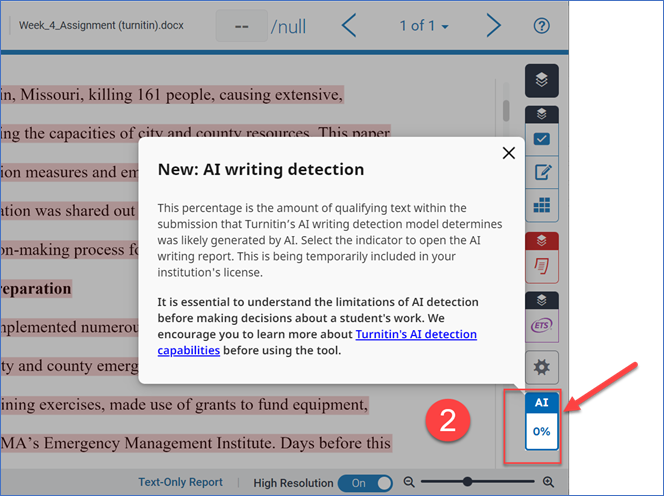This screenshot has height=496, width=664.
Task: Click the help question mark icon
Action: coord(541,26)
